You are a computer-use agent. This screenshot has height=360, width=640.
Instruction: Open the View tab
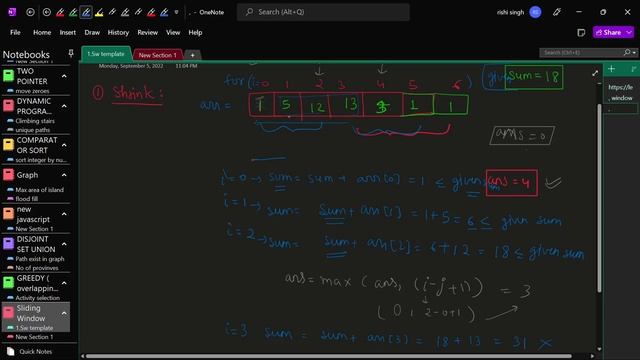coord(173,33)
